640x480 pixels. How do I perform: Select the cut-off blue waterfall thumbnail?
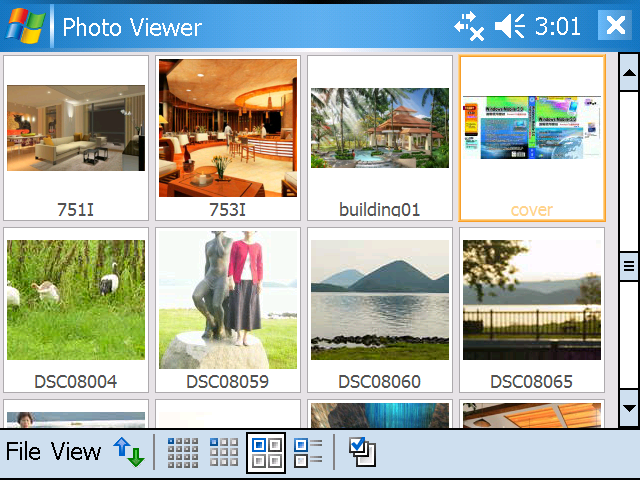pos(380,416)
